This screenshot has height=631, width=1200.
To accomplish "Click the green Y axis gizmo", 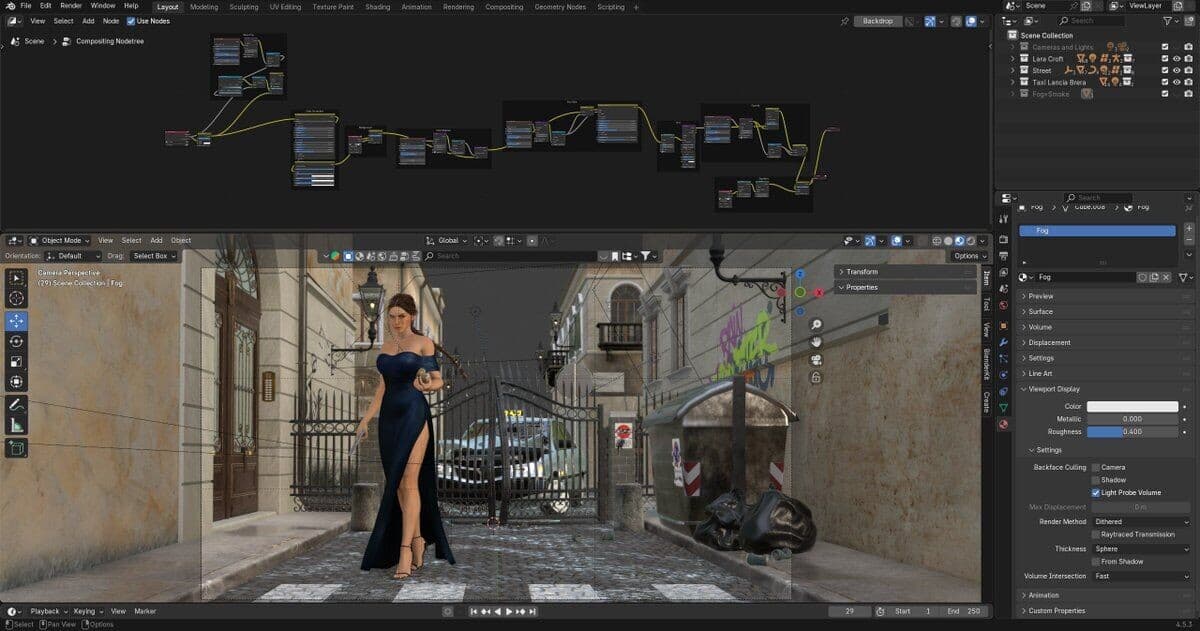I will coord(800,292).
